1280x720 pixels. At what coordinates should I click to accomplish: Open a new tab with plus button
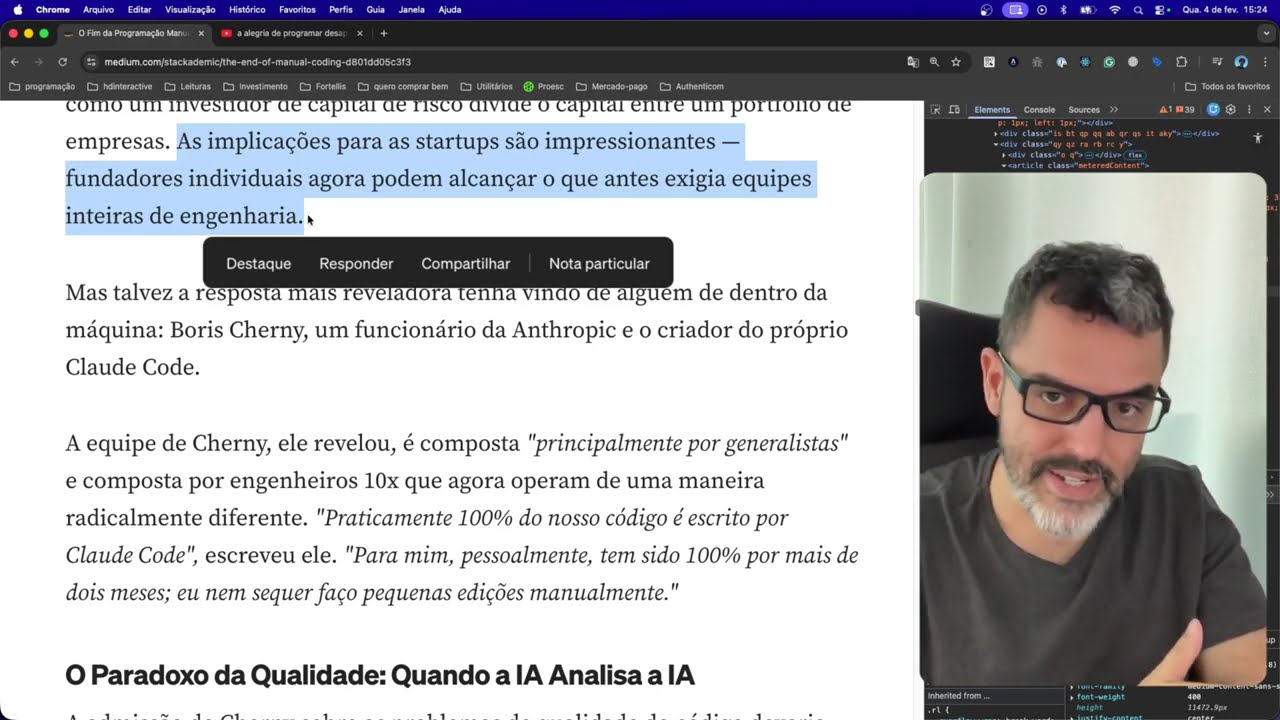pos(383,33)
